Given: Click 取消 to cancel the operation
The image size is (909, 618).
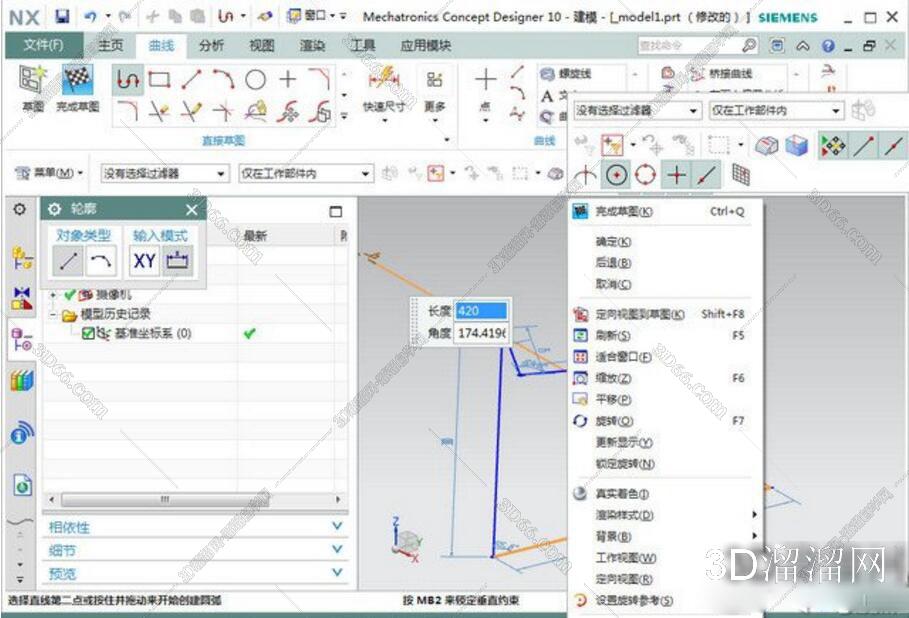Looking at the screenshot, I should pyautogui.click(x=611, y=281).
